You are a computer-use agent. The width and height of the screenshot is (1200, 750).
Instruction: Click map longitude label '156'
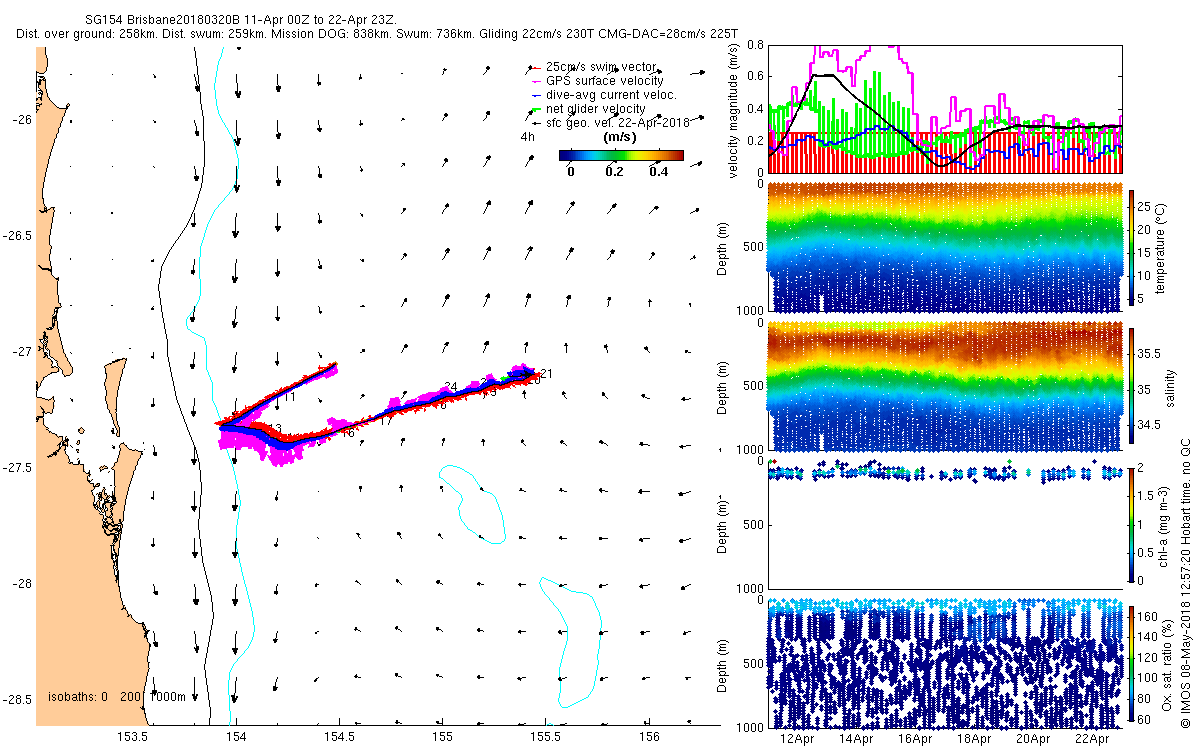click(x=649, y=737)
